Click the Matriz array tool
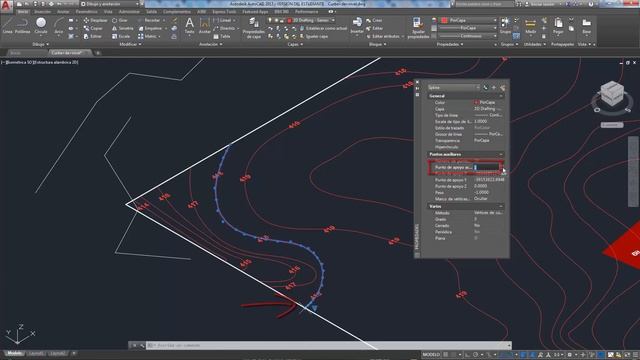 (148, 36)
